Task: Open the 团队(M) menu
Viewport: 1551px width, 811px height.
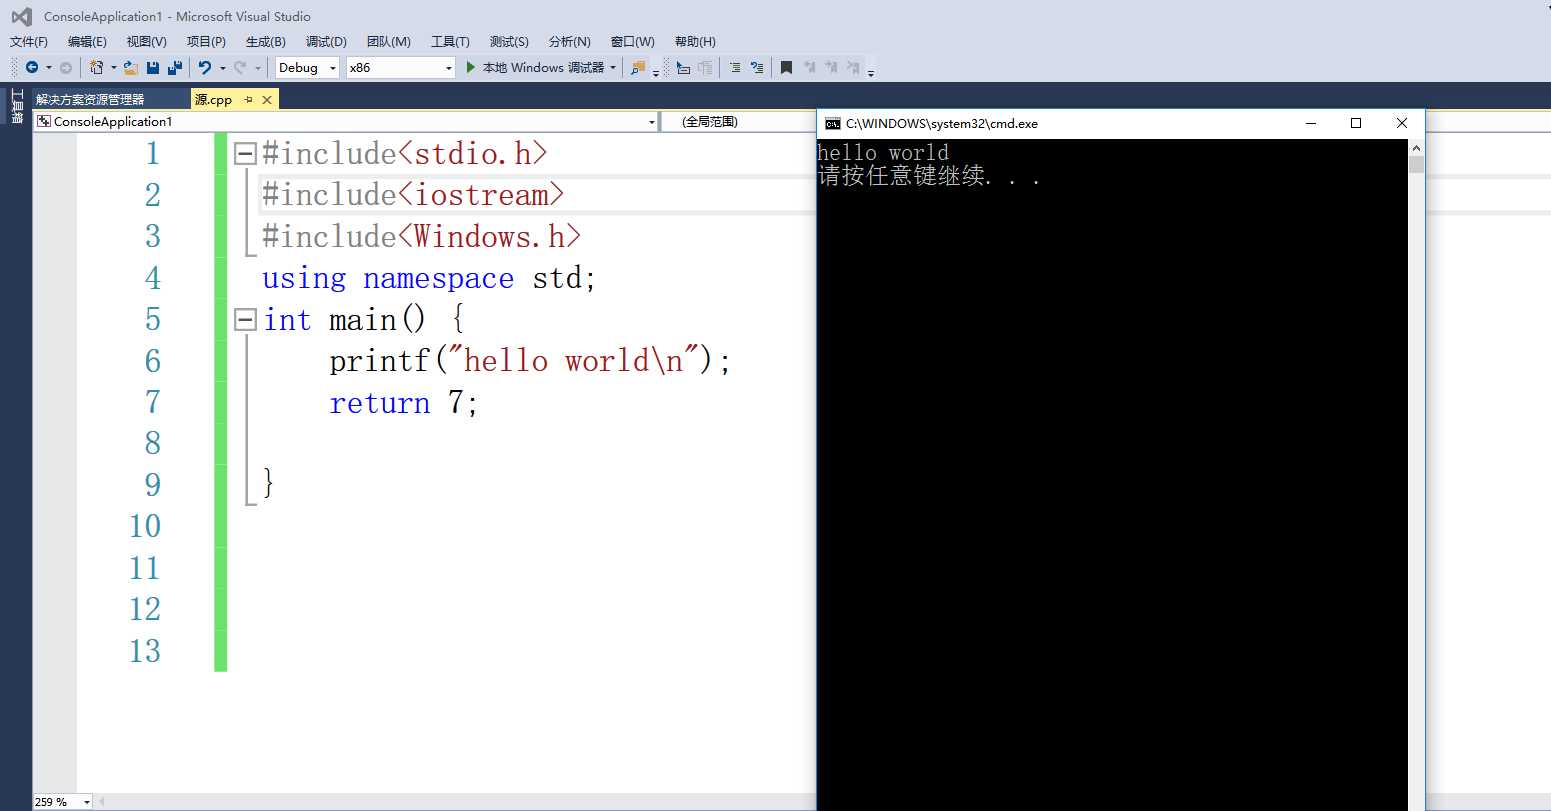Action: click(x=388, y=41)
